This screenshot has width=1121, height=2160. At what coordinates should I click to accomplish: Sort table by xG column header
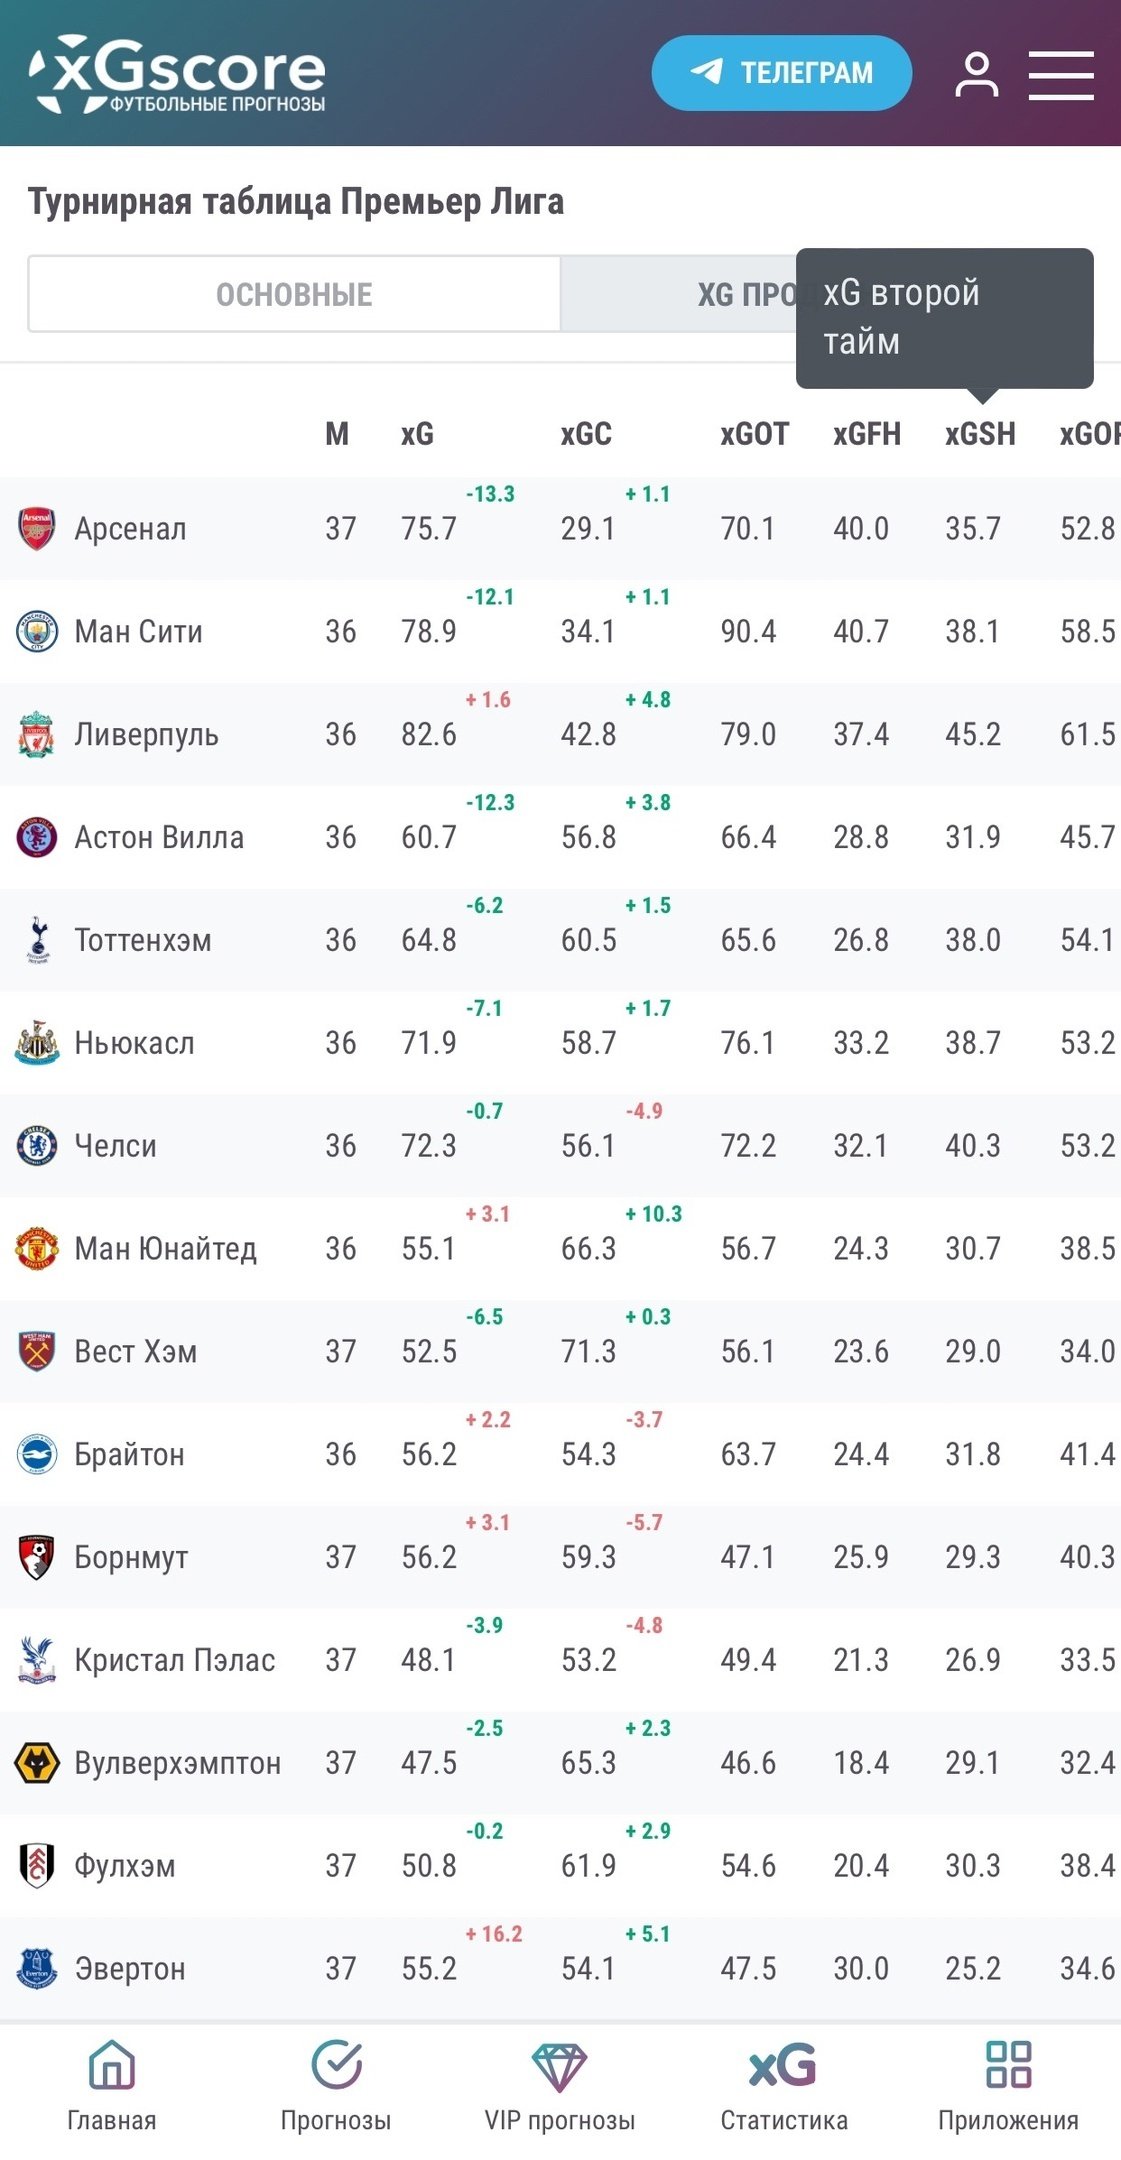(417, 434)
